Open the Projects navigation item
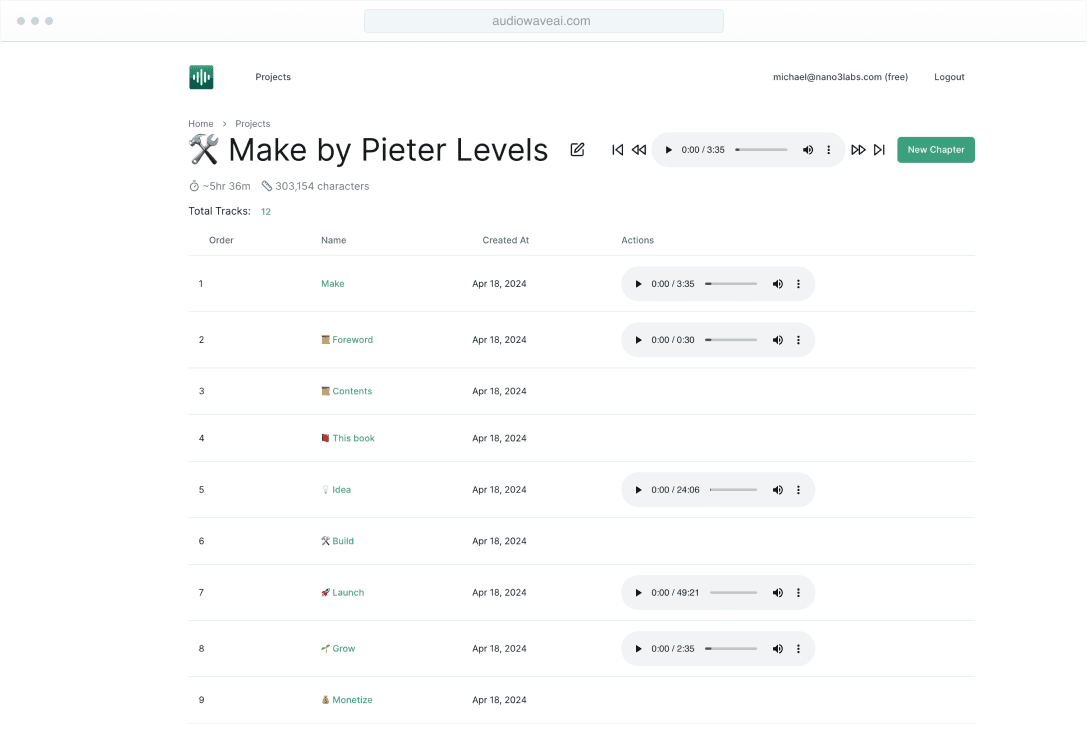 tap(273, 77)
